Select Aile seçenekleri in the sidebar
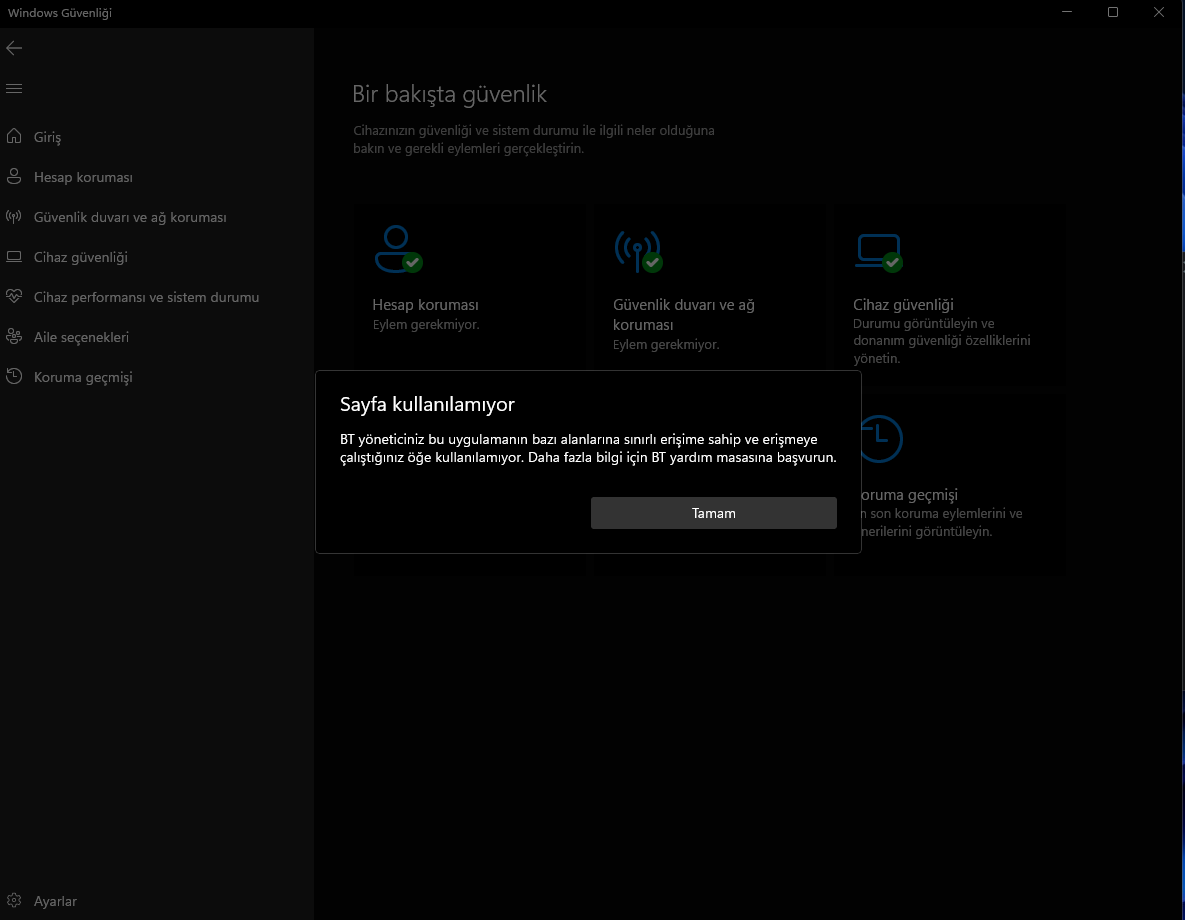This screenshot has height=920, width=1185. (x=156, y=337)
